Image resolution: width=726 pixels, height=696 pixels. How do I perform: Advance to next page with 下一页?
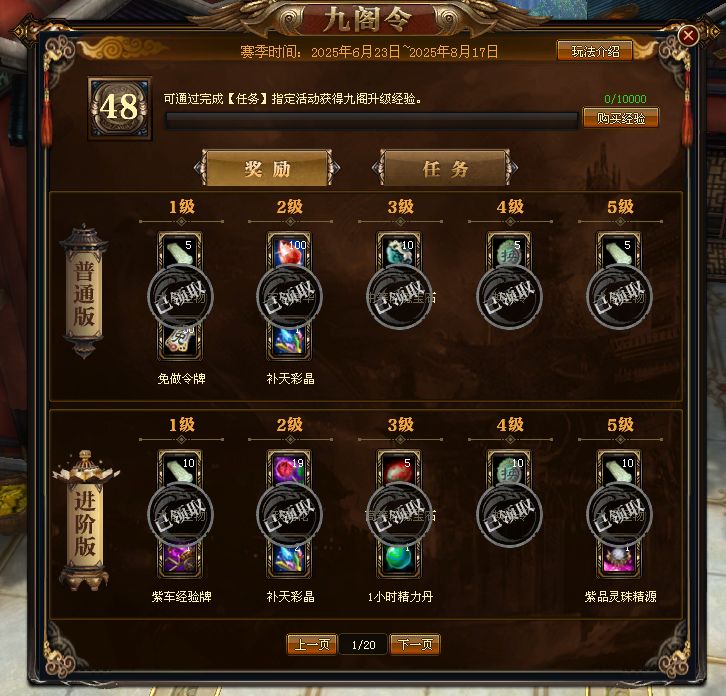[415, 644]
